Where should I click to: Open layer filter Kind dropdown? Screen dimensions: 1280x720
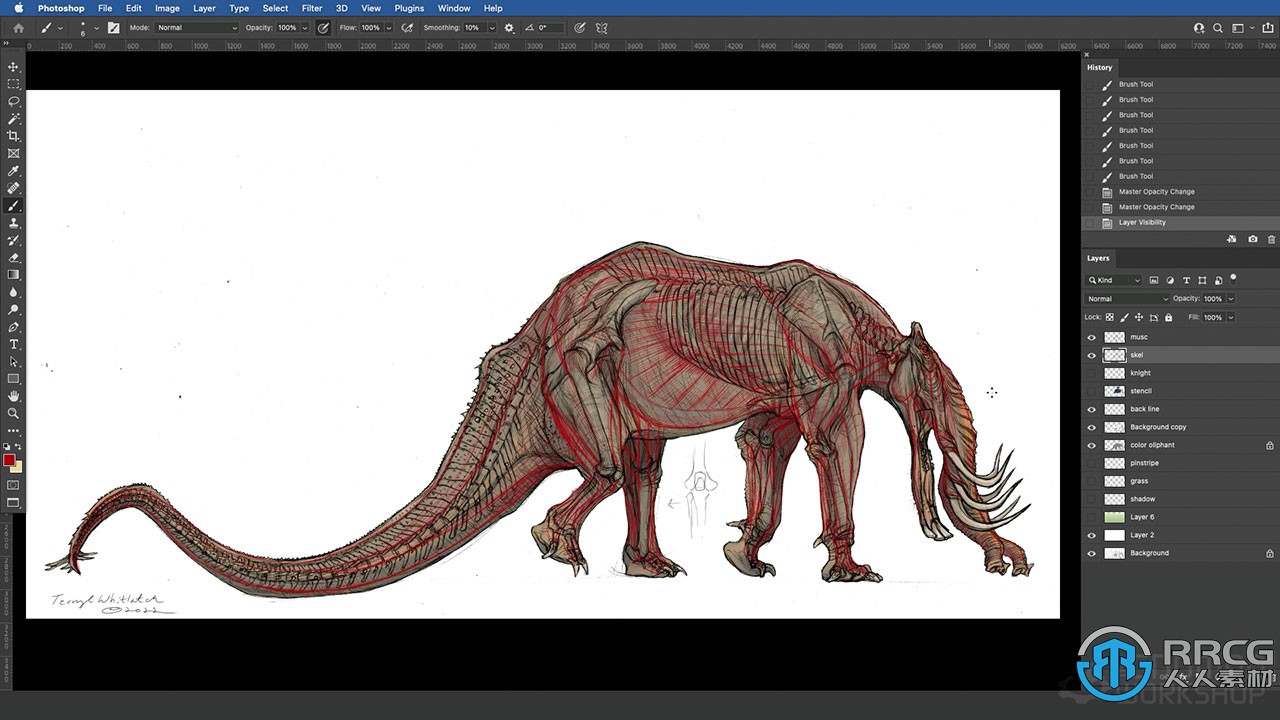(x=1114, y=280)
